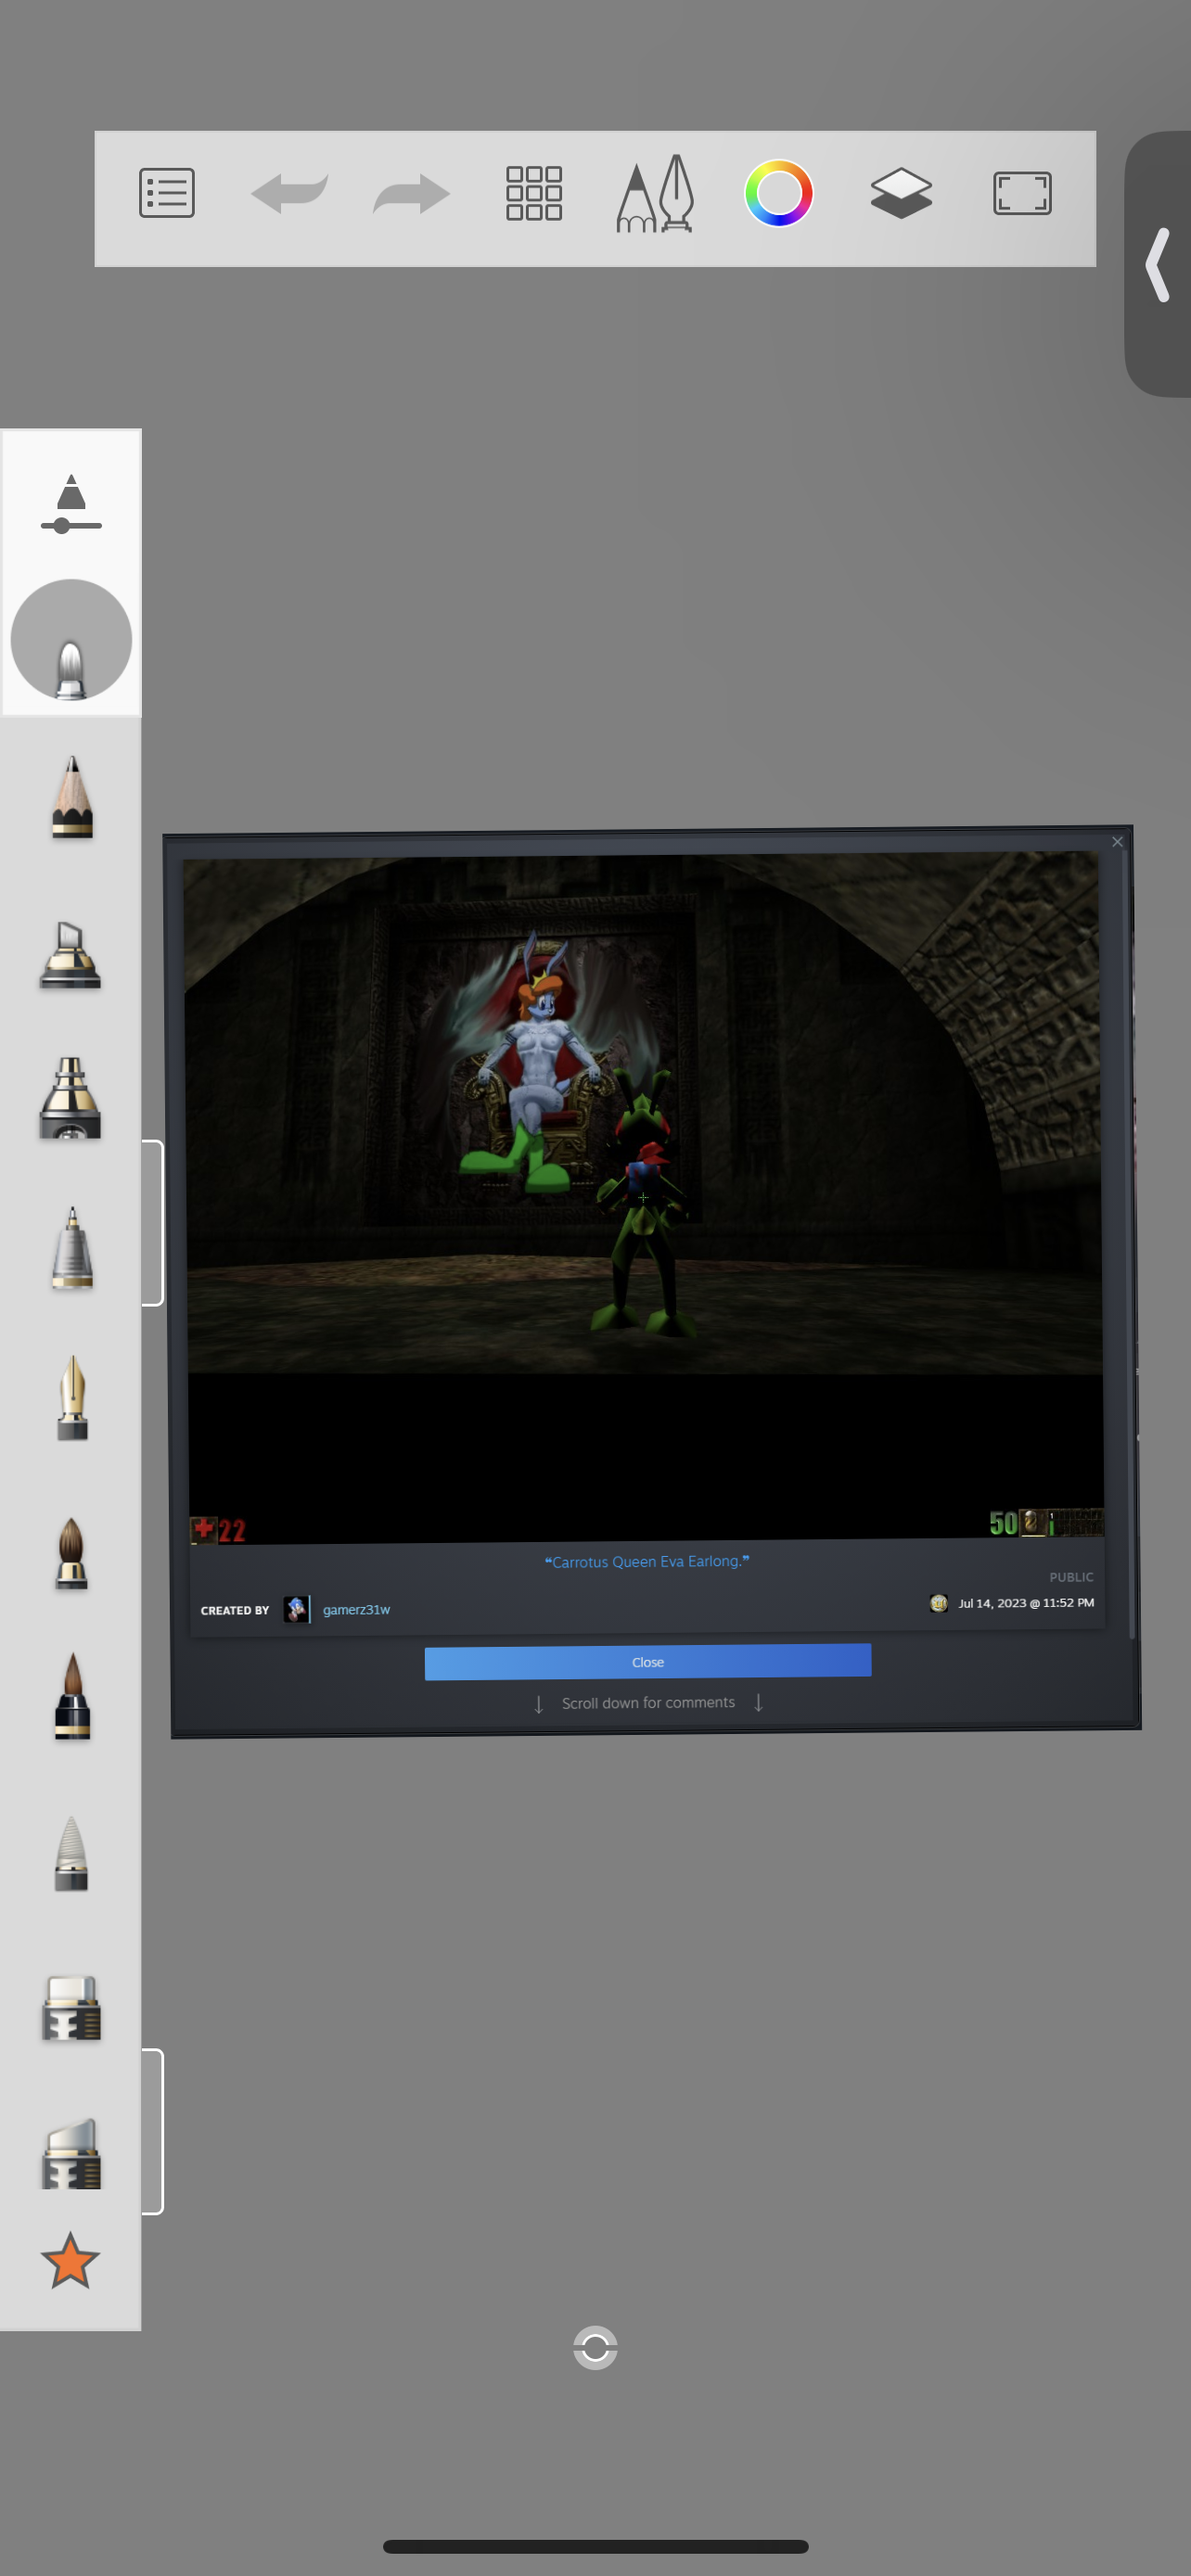The height and width of the screenshot is (2576, 1191).
Task: Open the color wheel picker
Action: pyautogui.click(x=778, y=193)
